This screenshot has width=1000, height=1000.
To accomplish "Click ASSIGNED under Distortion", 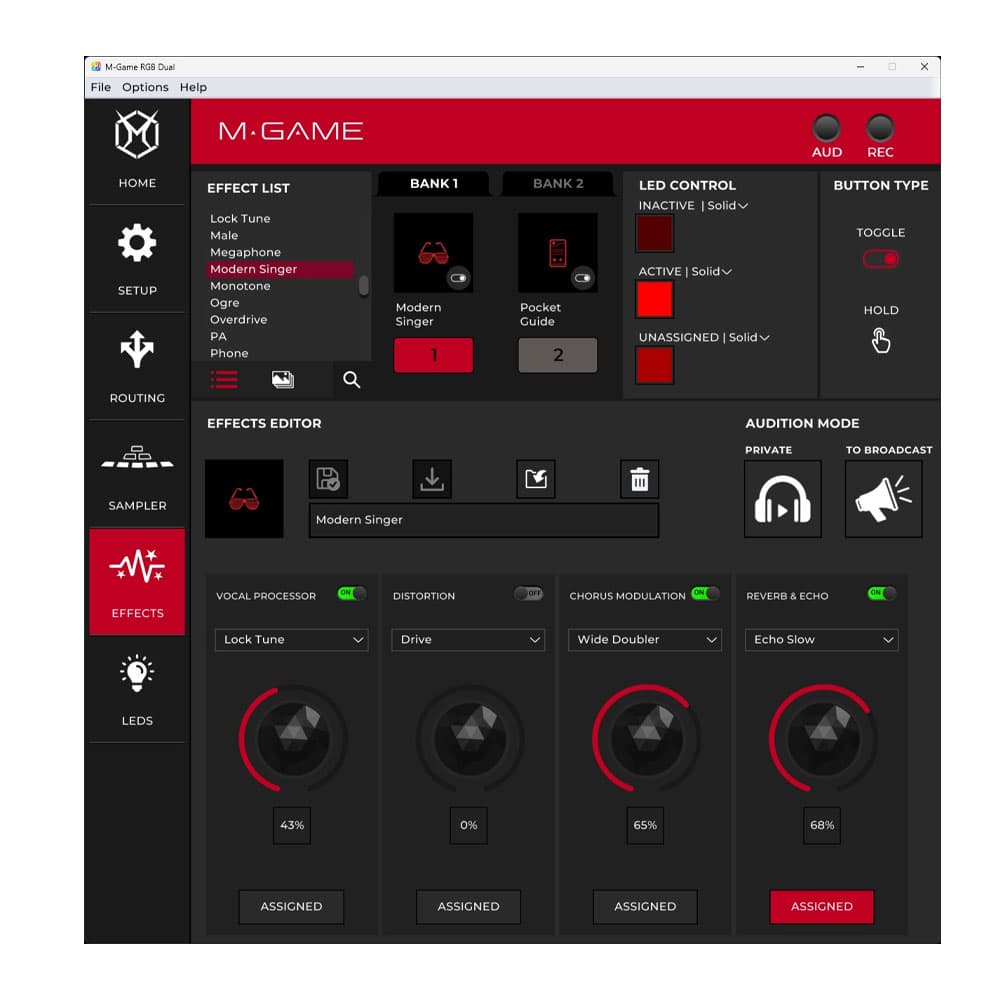I will (x=468, y=906).
